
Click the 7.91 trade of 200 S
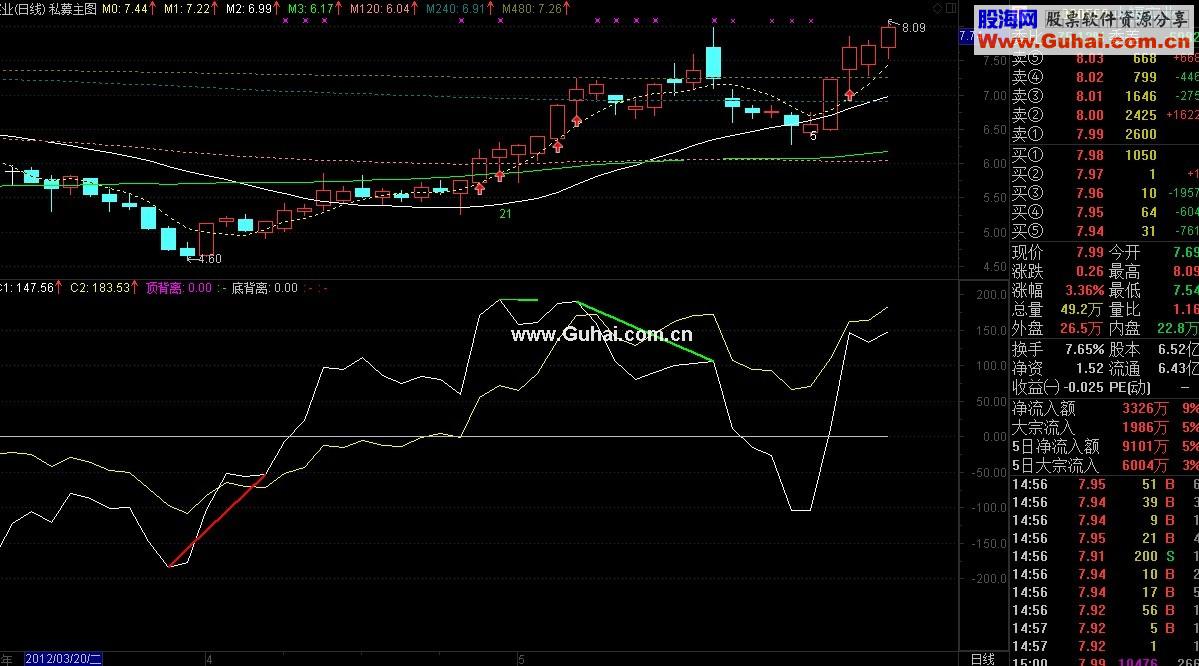(x=1104, y=557)
